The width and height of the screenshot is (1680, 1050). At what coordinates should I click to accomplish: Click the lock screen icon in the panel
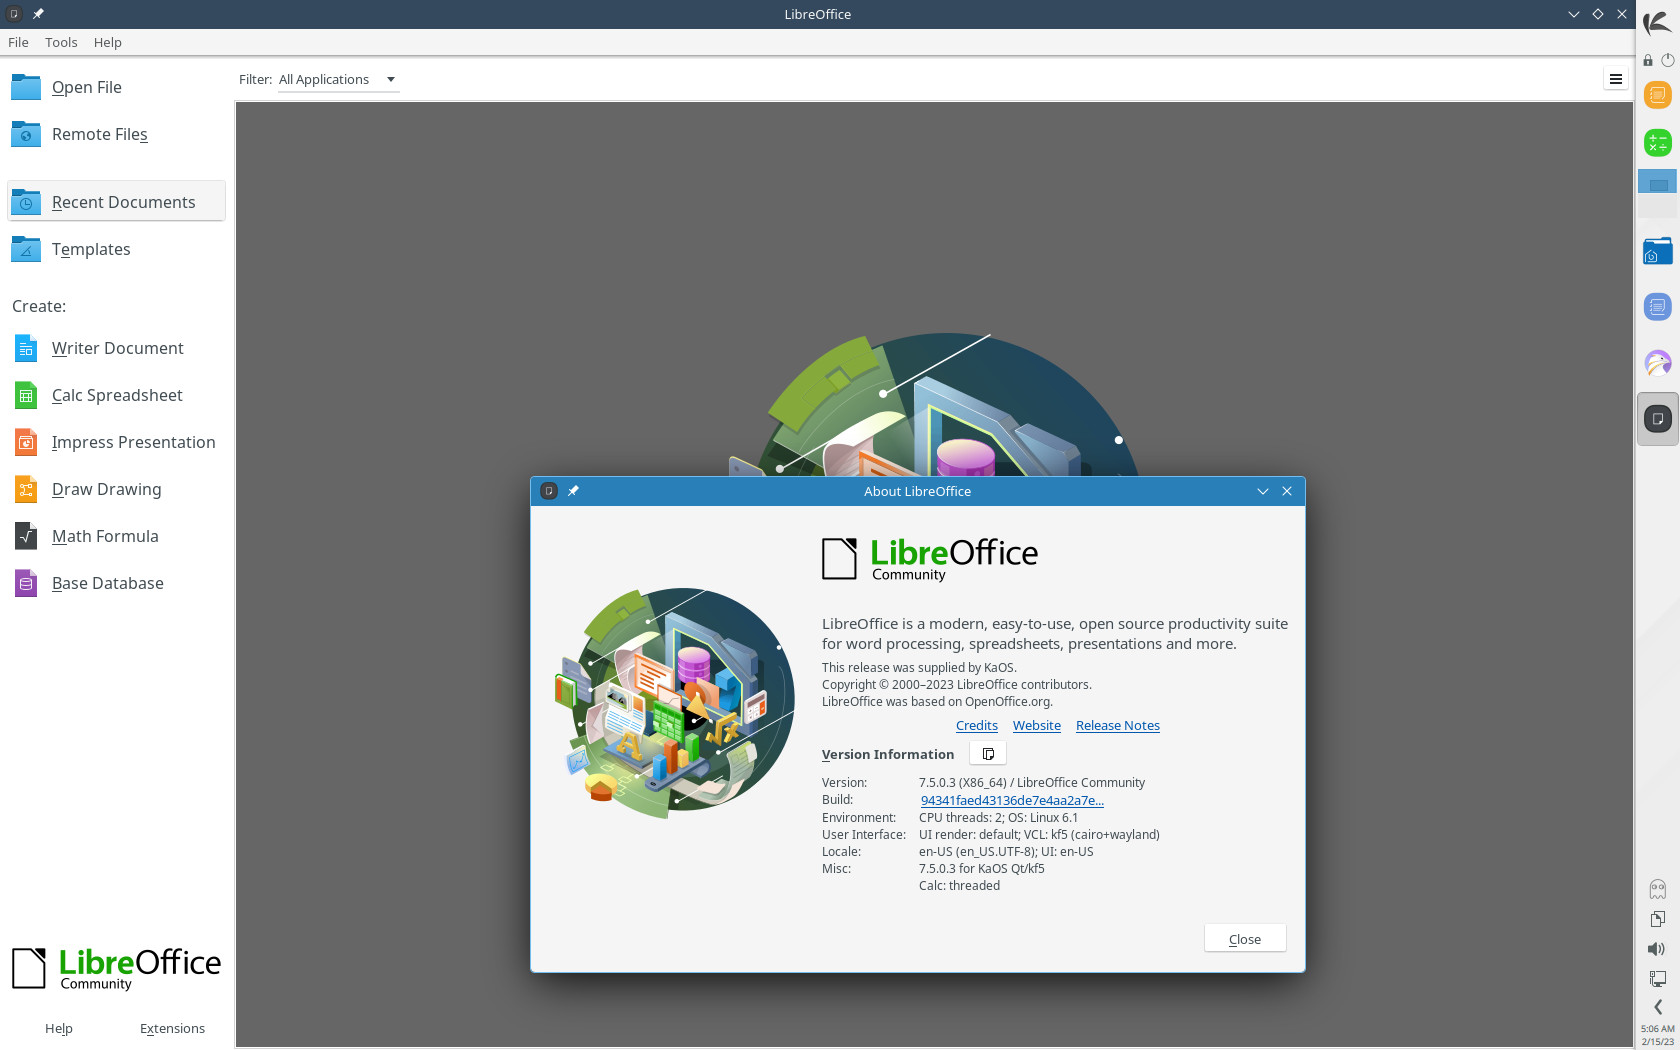pos(1648,60)
